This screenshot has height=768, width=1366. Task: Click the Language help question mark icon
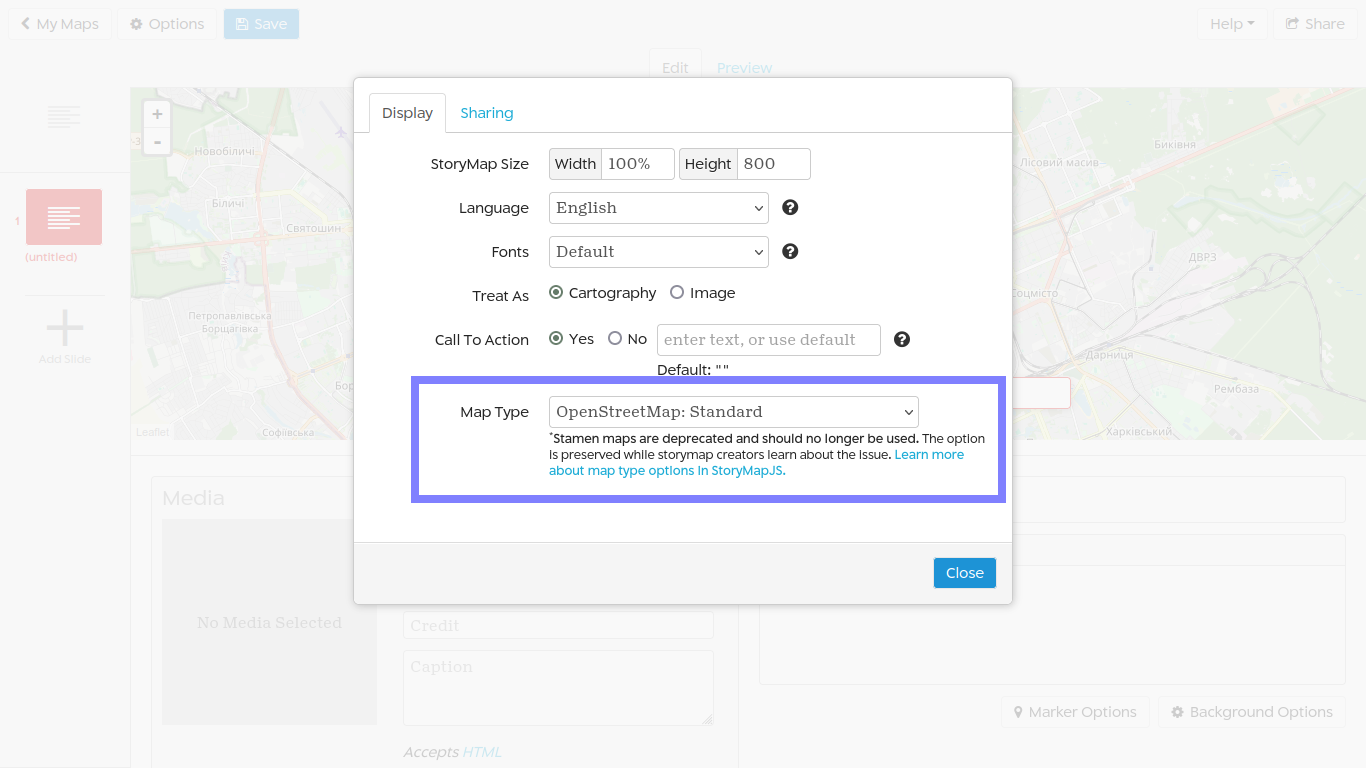tap(790, 208)
